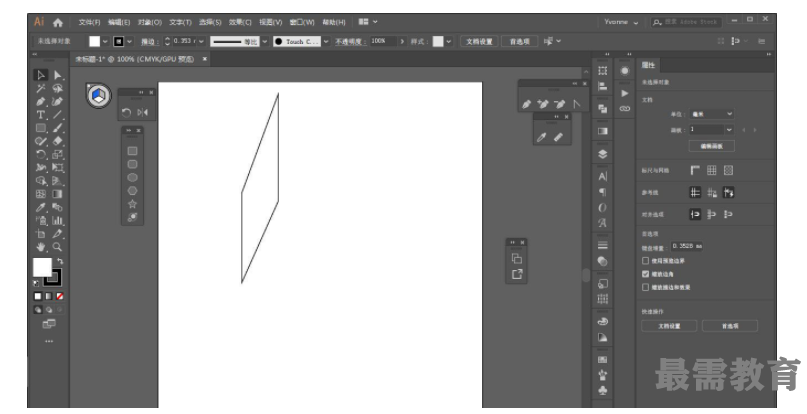
Task: Select the Free Transform tool
Action: (x=58, y=168)
